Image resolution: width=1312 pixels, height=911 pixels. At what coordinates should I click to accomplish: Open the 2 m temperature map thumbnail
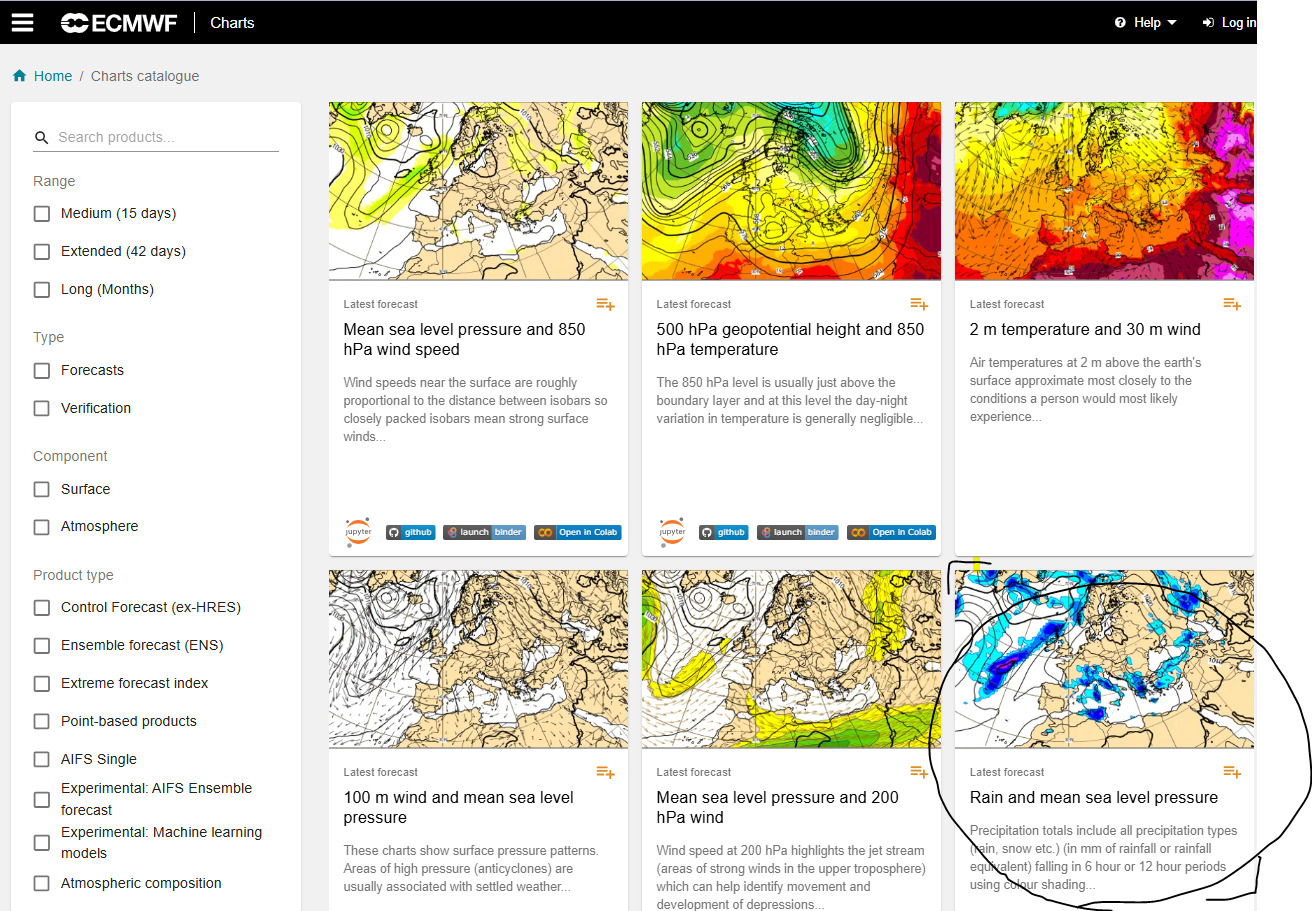tap(1104, 191)
